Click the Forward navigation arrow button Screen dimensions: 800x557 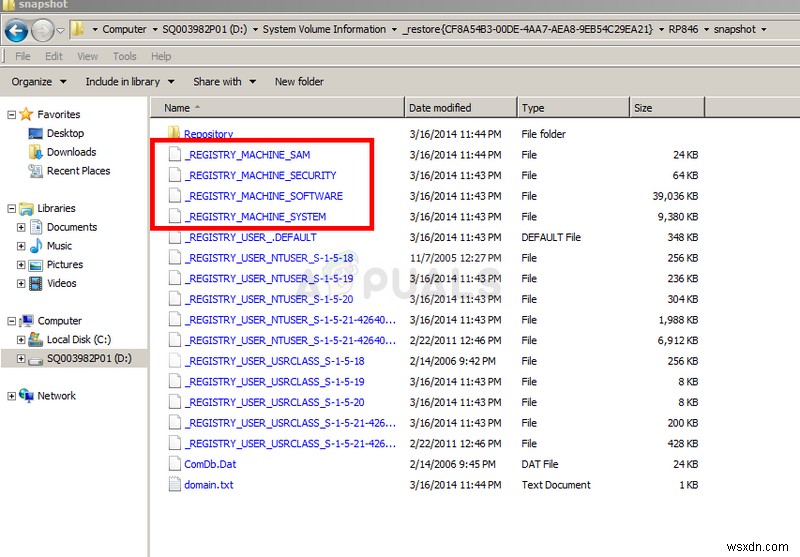point(43,30)
